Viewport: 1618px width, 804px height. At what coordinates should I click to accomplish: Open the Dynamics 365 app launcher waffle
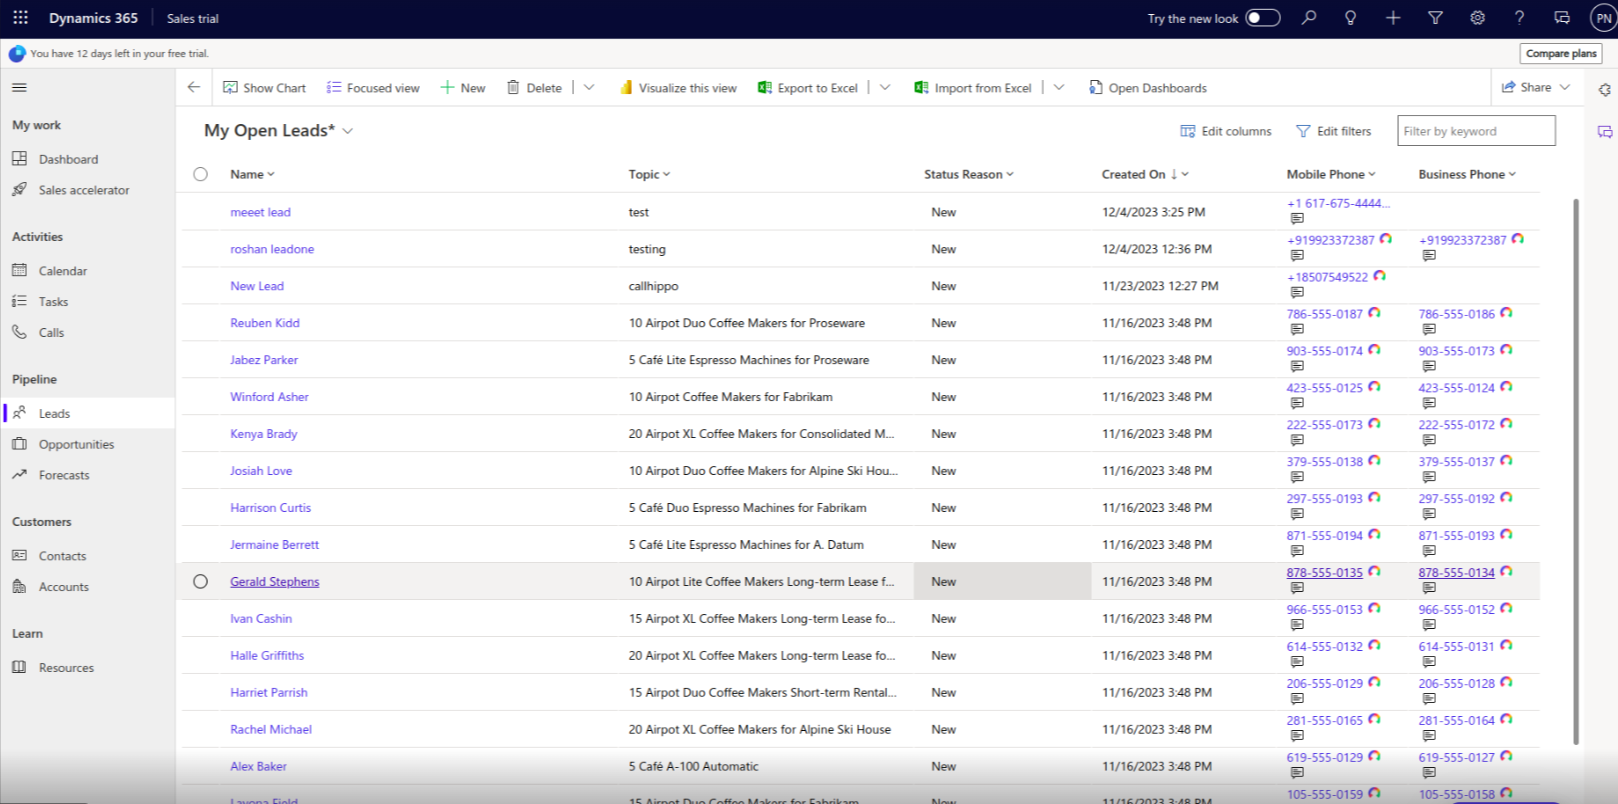[20, 18]
